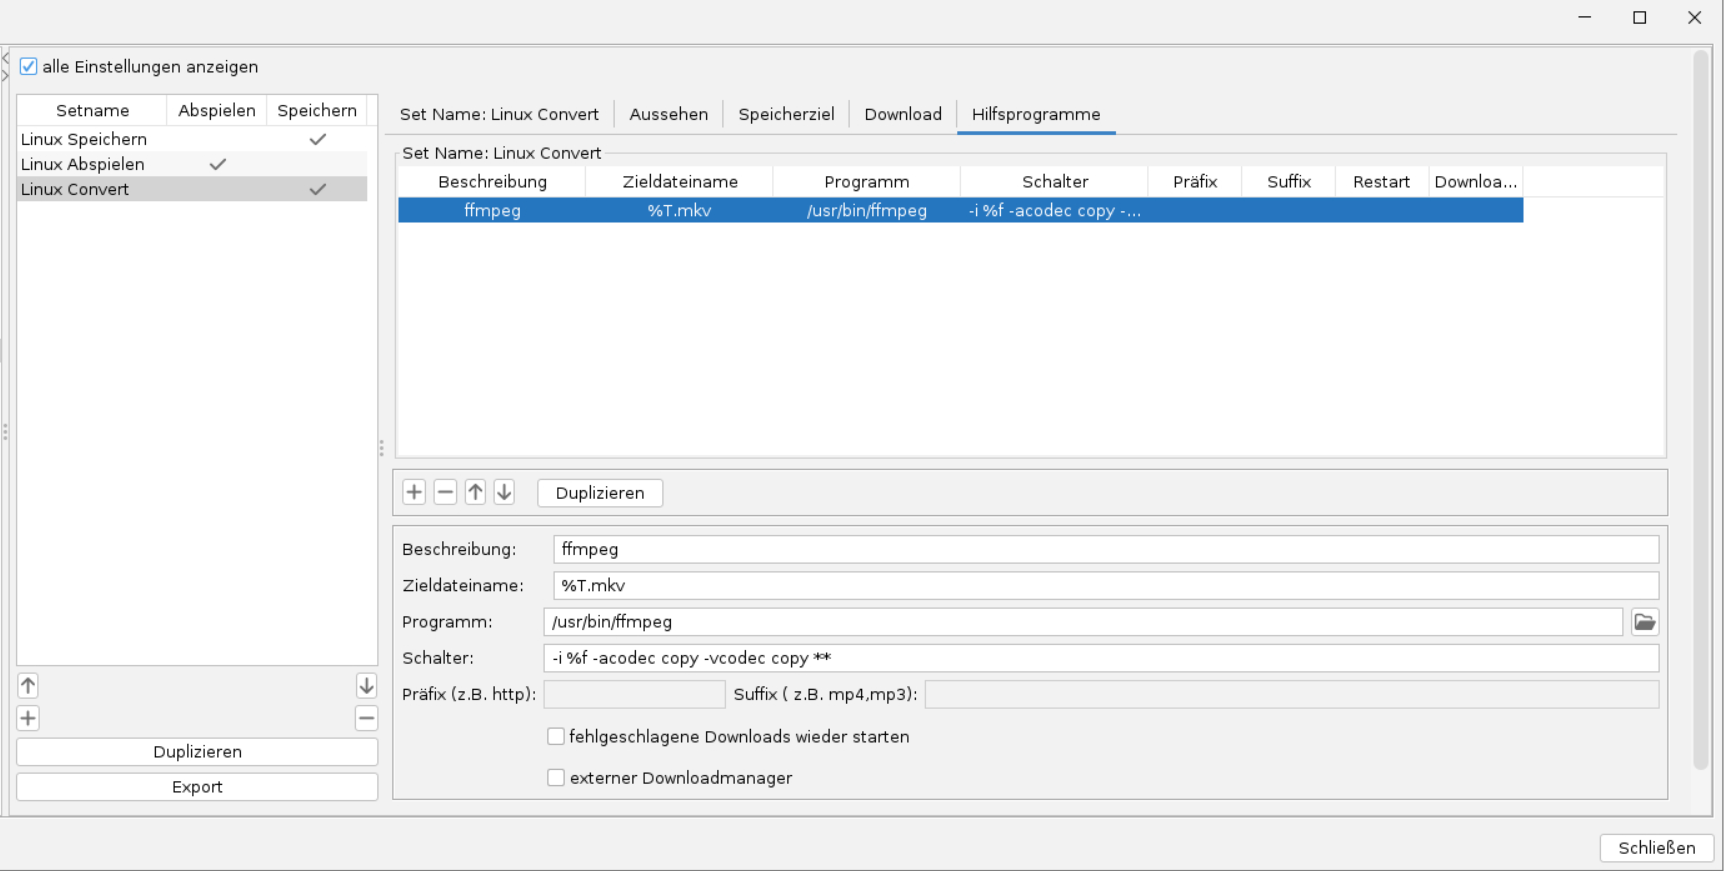Focus the Suffix input field
This screenshot has width=1724, height=871.
1292,694
